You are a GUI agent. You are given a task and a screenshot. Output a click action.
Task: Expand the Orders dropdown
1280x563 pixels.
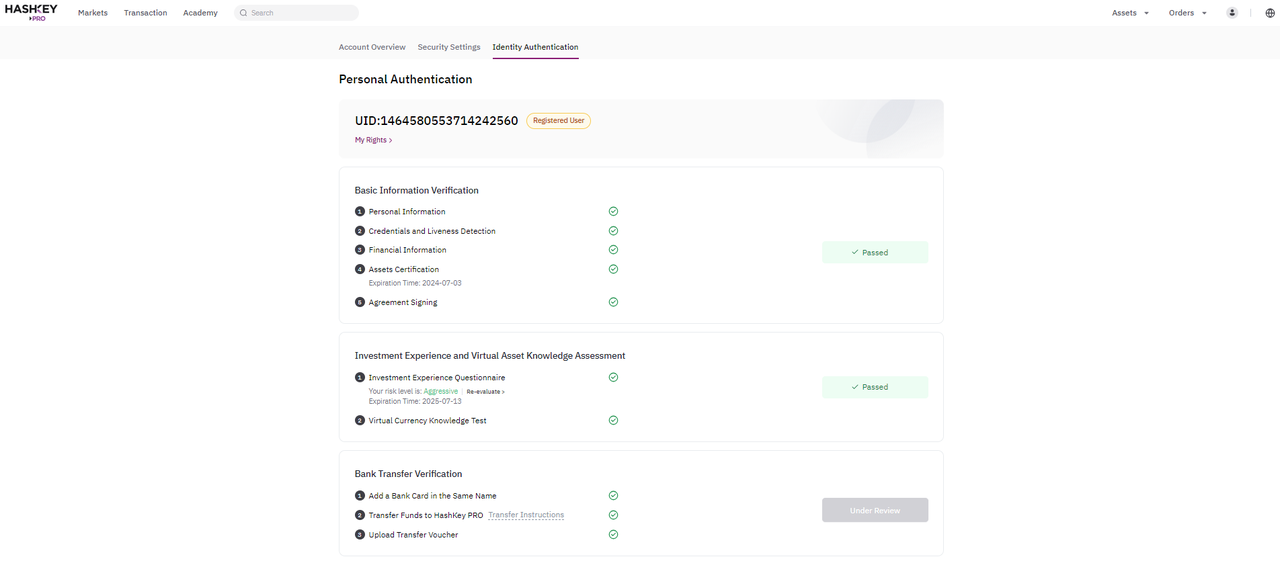click(x=1188, y=13)
